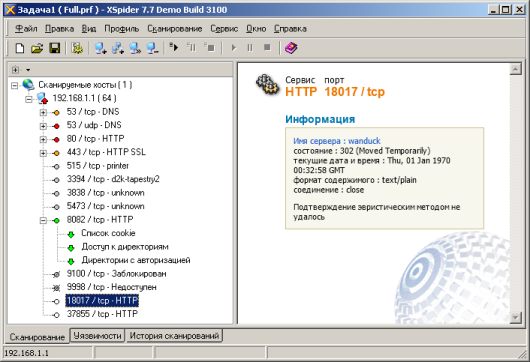Viewport: 530px width, 362px height.
Task: Click the service gears icon near HTTP heading
Action: (267, 85)
